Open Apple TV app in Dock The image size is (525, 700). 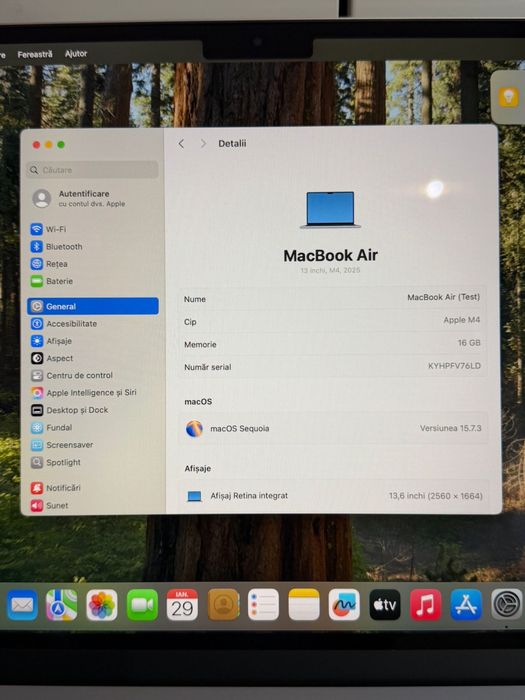point(385,605)
